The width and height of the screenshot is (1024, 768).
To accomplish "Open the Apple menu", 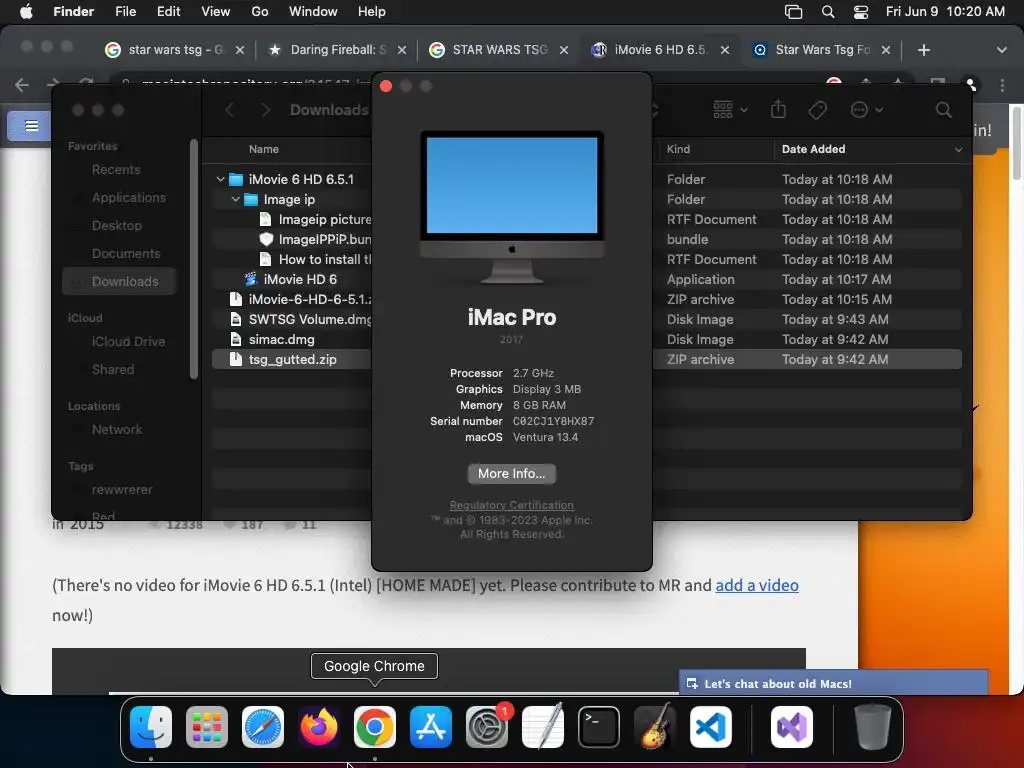I will pos(26,12).
